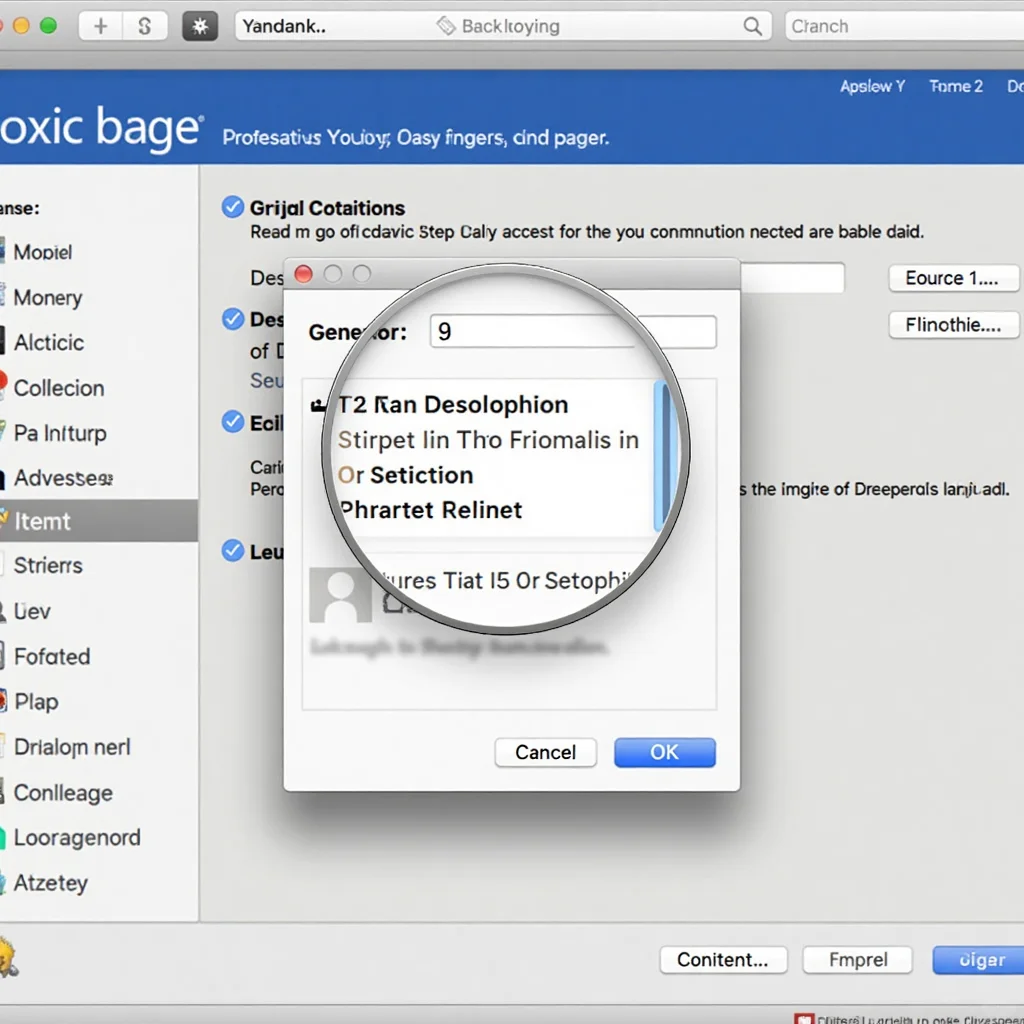The image size is (1024, 1024).
Task: Close the dialog with the red button
Action: (x=303, y=274)
